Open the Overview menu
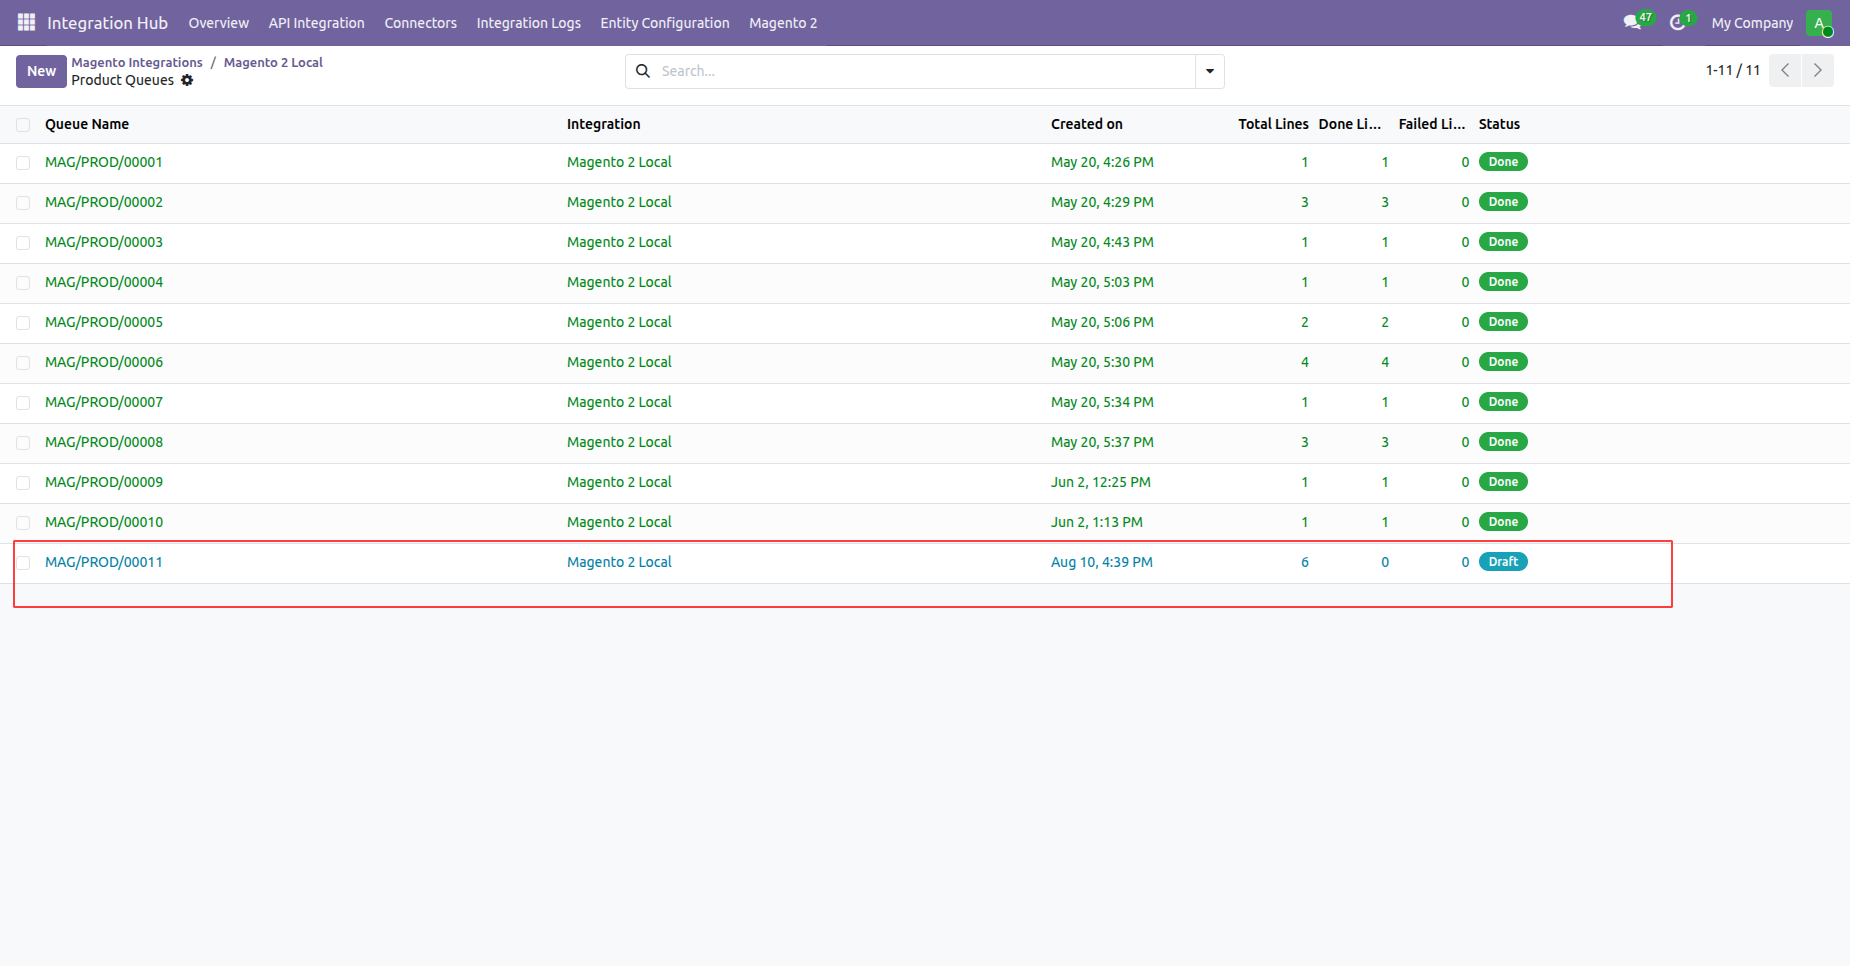 (218, 23)
